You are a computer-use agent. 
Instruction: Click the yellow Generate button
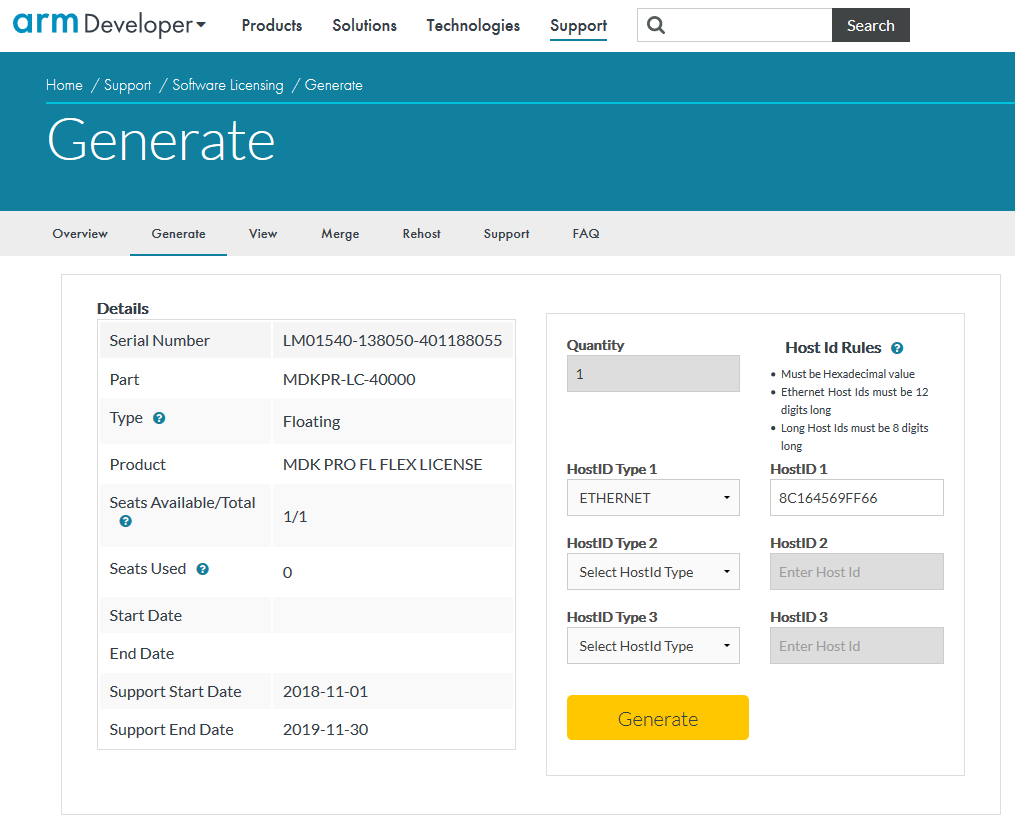click(x=658, y=718)
